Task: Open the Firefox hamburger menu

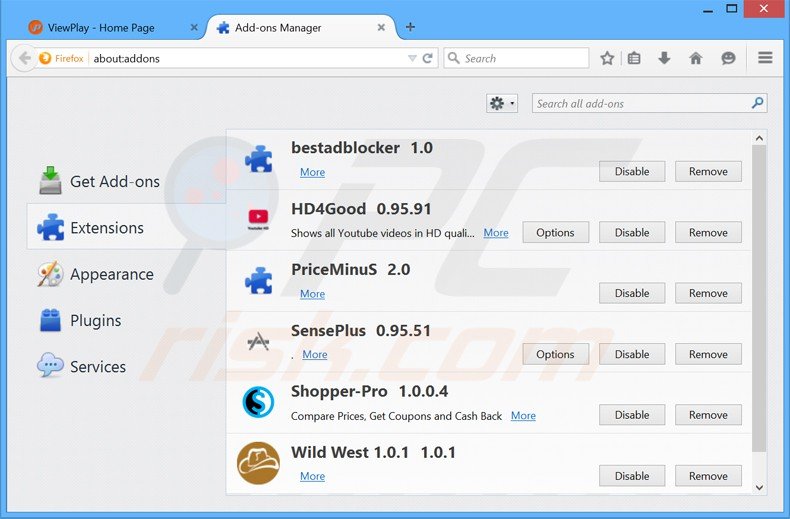Action: click(765, 58)
